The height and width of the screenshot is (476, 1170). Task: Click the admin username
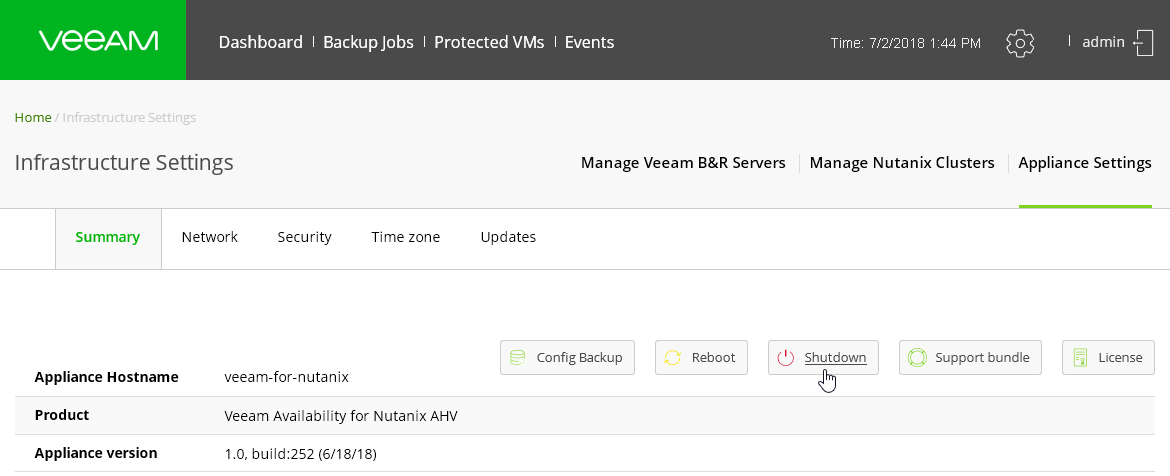coord(1103,41)
